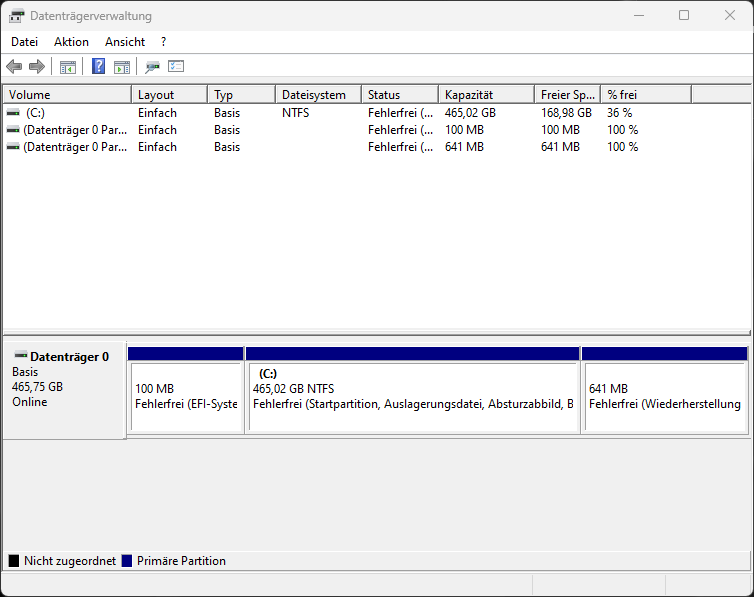
Task: Click the 465,75 GB disk size label
Action: pyautogui.click(x=38, y=387)
